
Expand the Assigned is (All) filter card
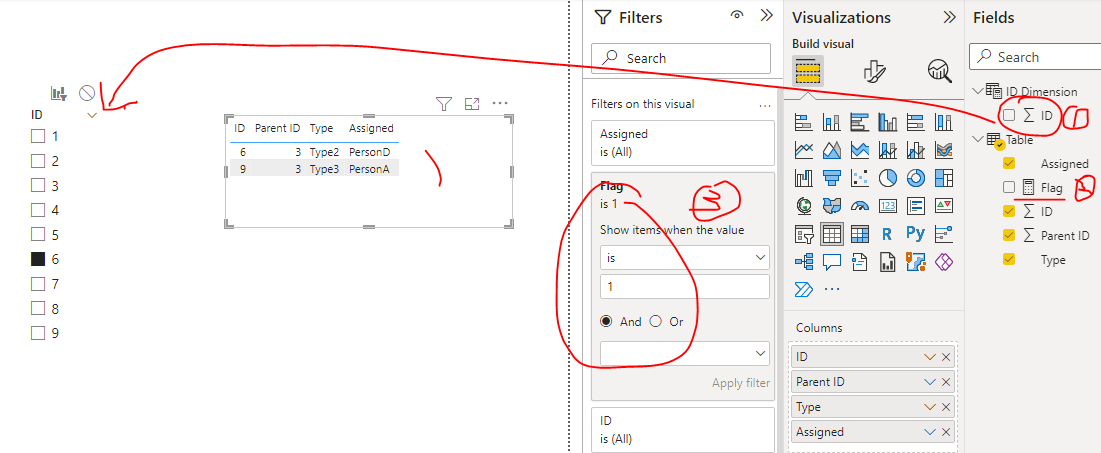[683, 143]
